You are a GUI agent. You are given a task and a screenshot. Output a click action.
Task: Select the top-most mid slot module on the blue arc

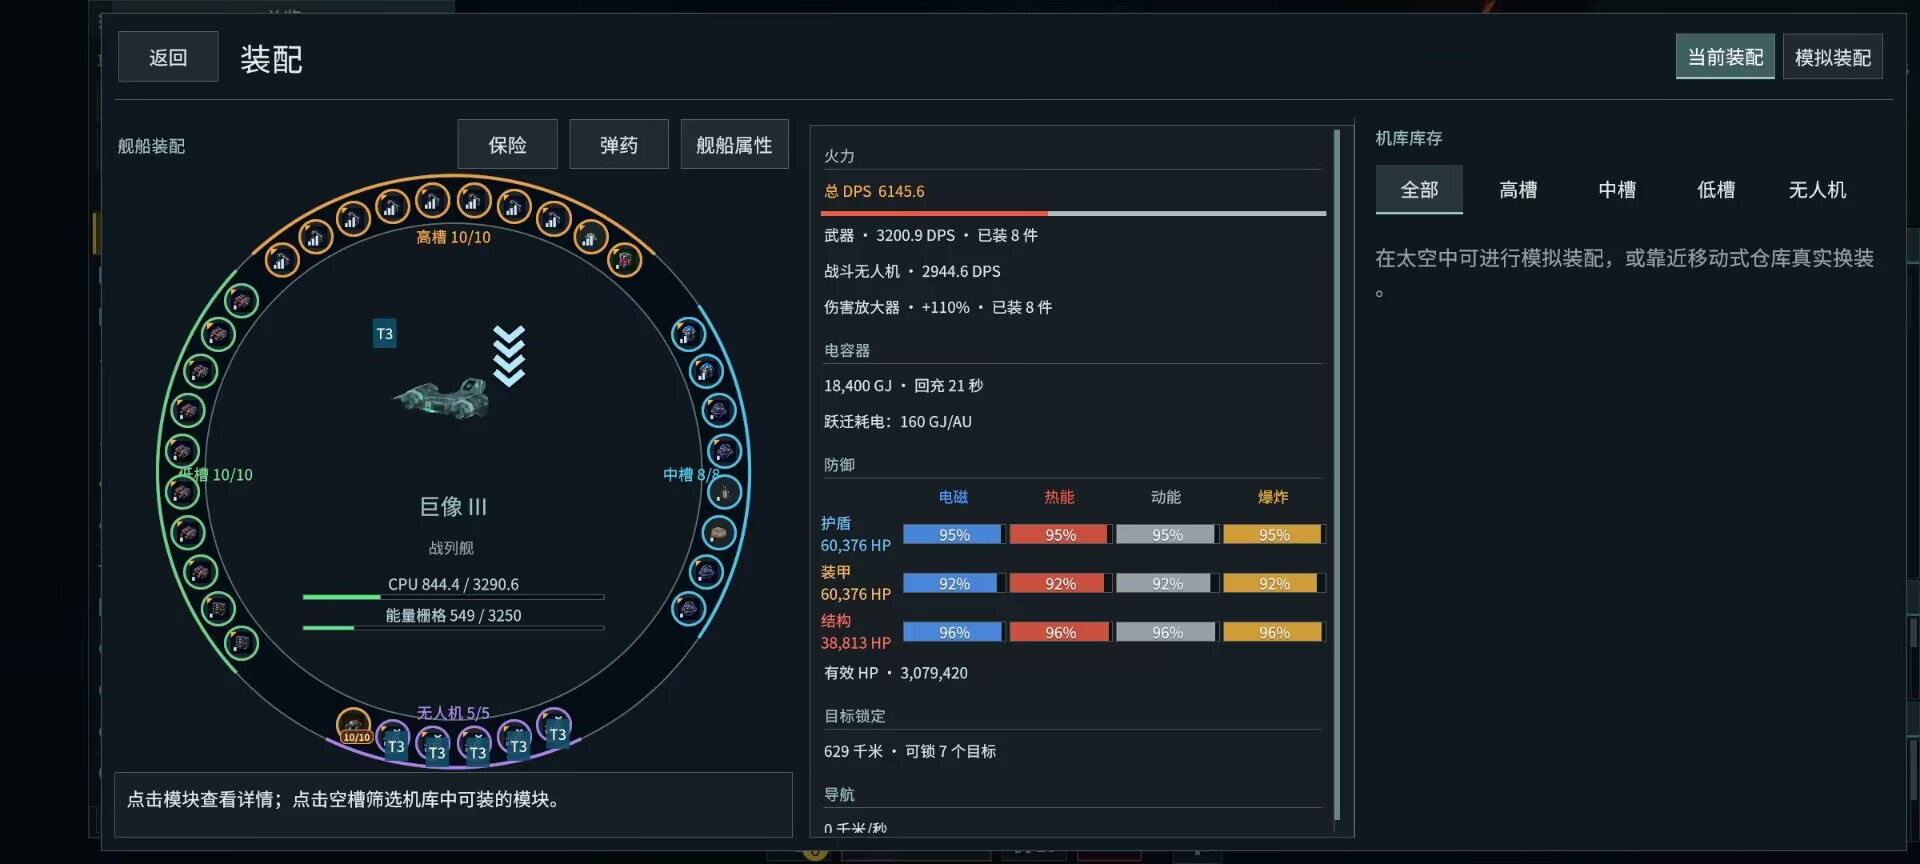688,334
